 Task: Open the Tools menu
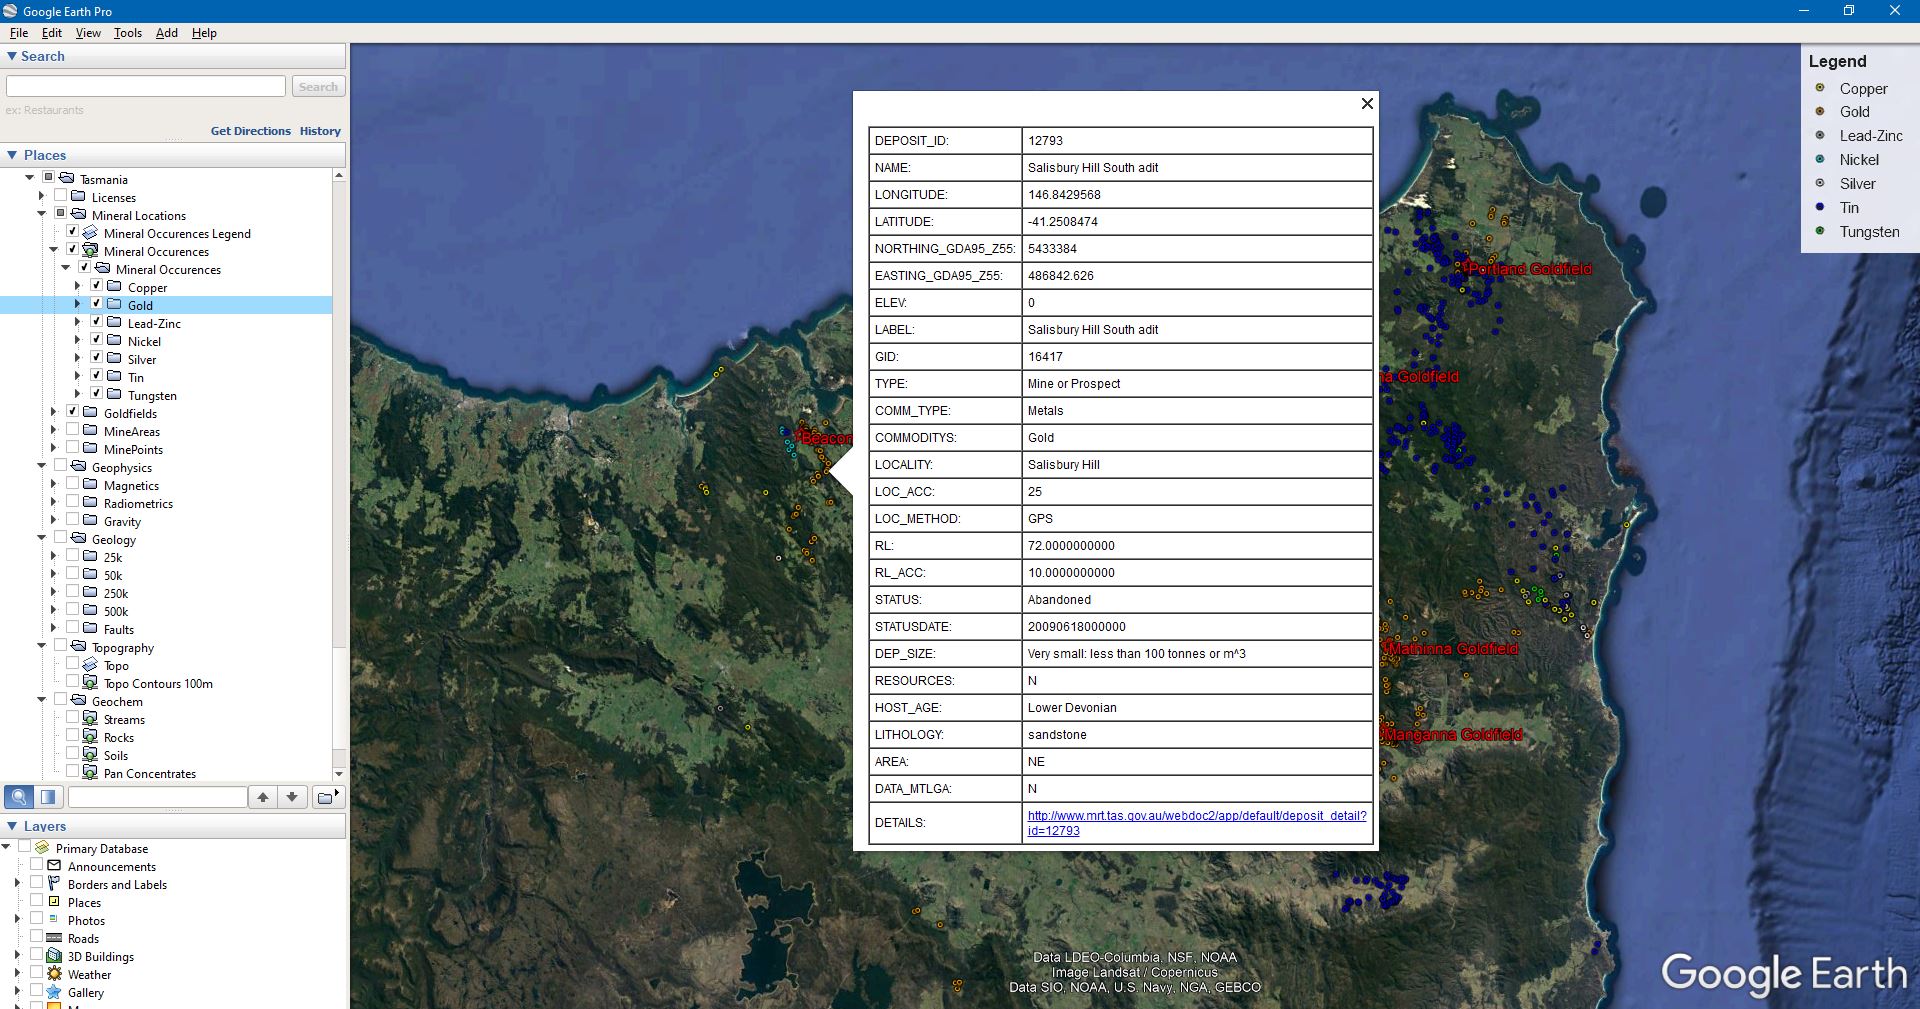128,33
